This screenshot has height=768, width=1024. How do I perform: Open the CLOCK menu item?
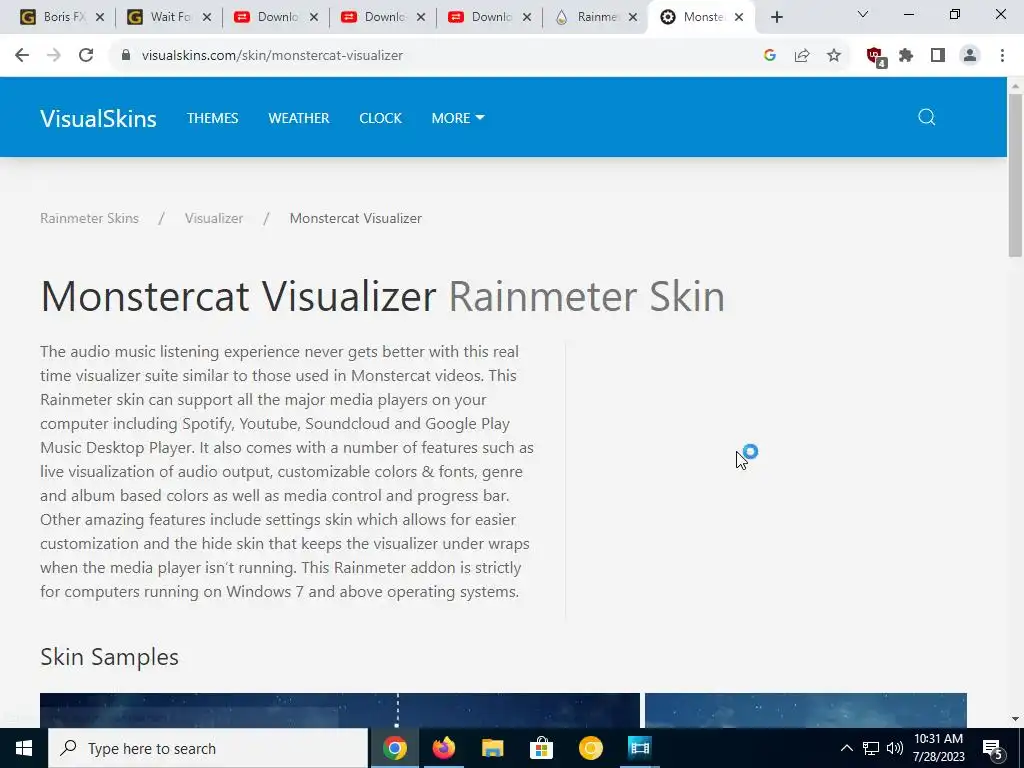click(x=381, y=118)
